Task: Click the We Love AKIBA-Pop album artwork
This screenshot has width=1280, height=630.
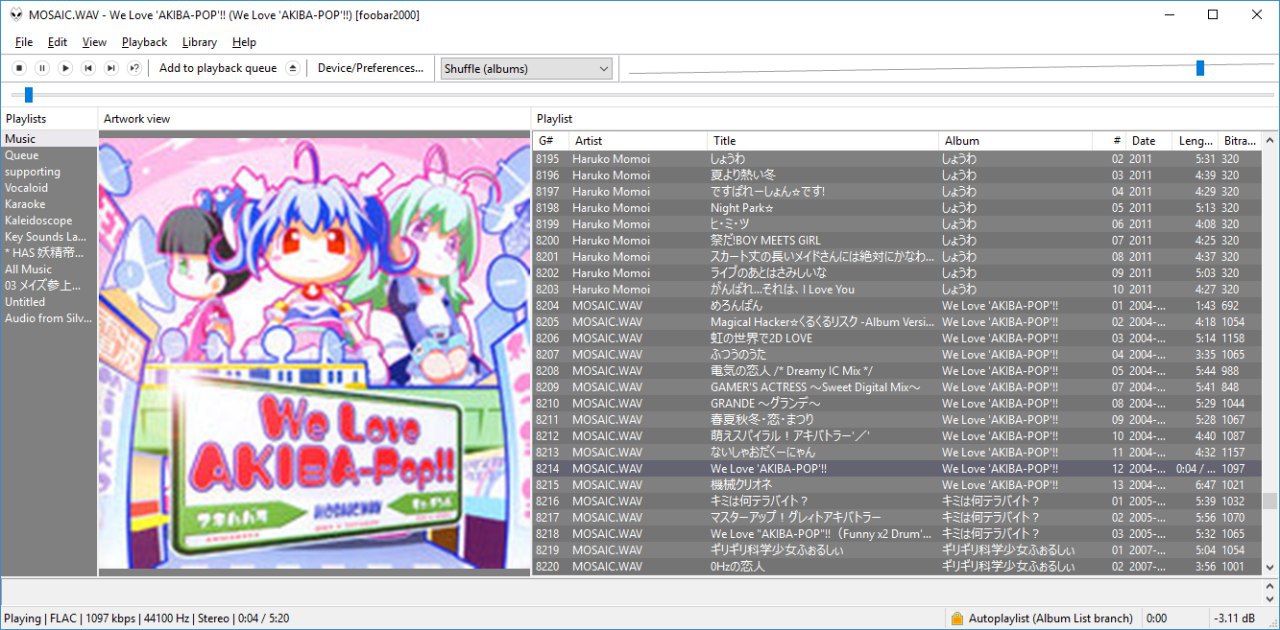Action: (315, 353)
